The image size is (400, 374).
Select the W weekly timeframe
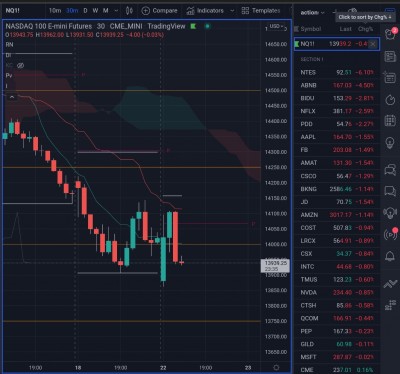tap(95, 11)
